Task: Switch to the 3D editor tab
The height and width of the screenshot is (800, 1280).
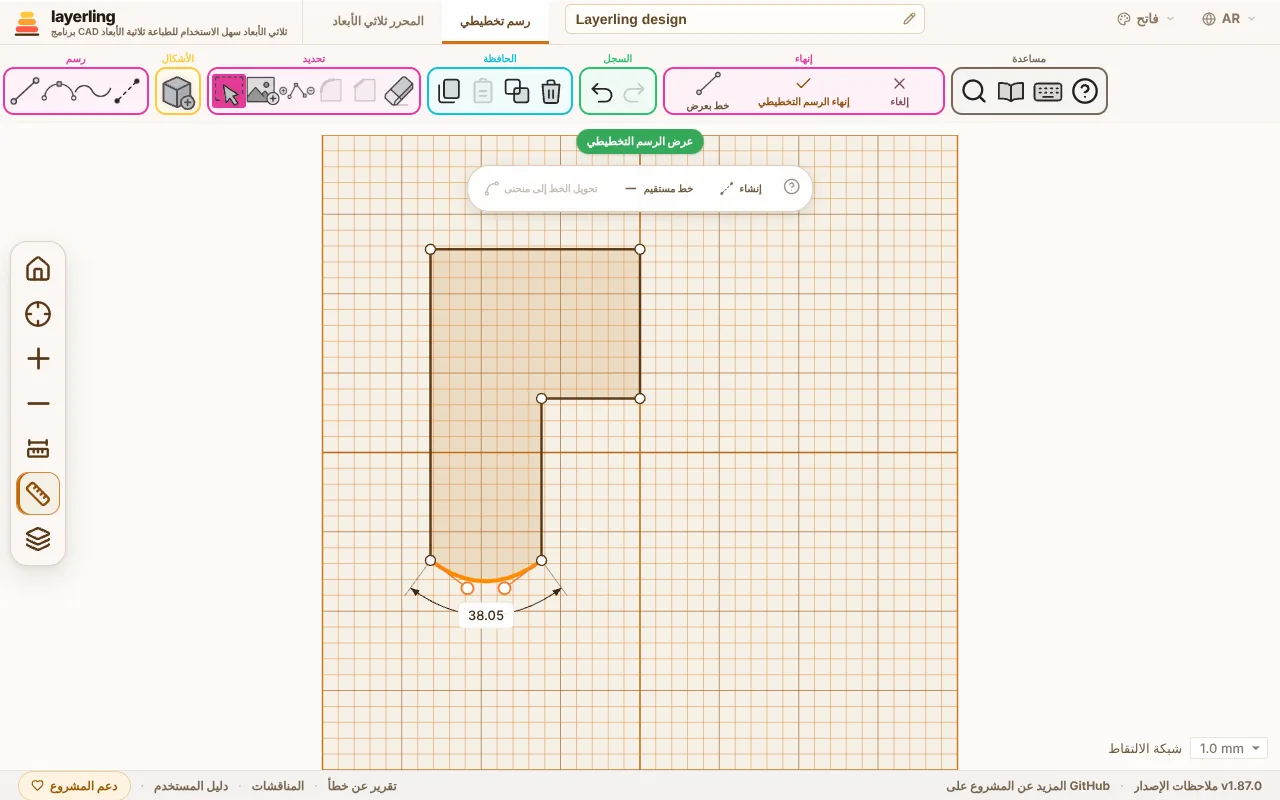Action: pyautogui.click(x=378, y=21)
